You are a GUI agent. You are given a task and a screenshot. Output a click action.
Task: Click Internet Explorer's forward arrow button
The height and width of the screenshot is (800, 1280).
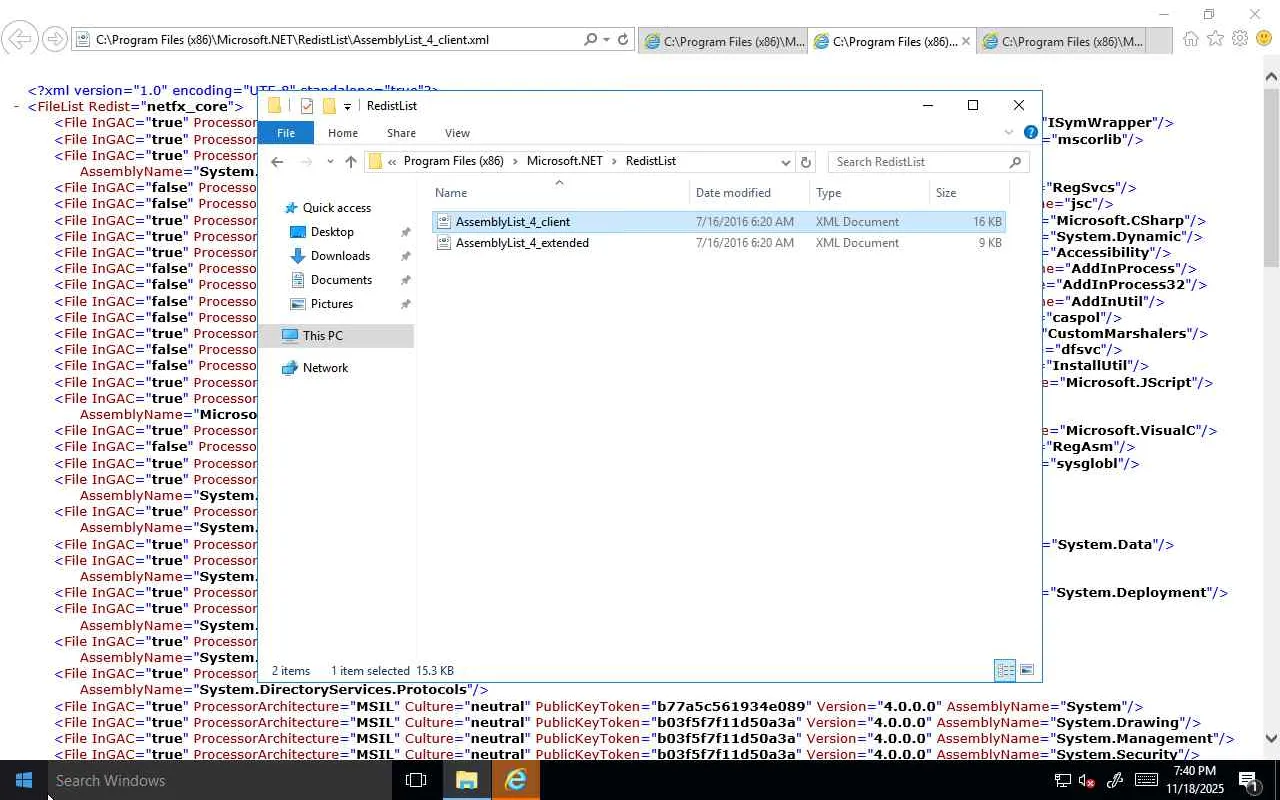[55, 40]
